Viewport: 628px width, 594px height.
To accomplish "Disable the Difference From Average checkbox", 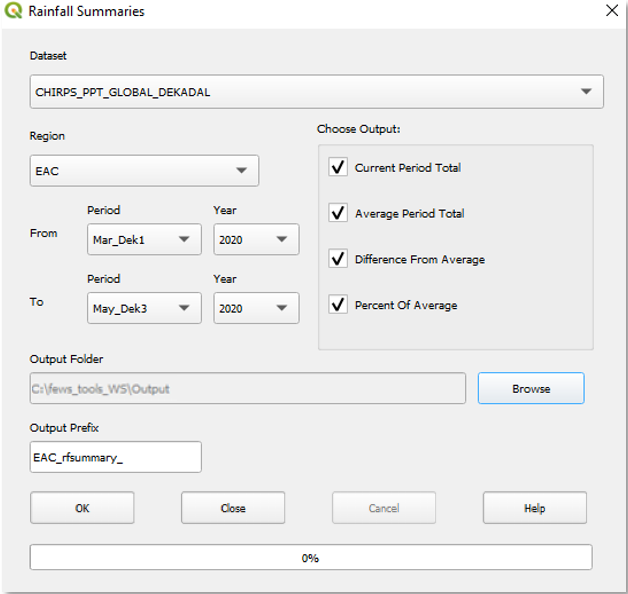I will [338, 259].
